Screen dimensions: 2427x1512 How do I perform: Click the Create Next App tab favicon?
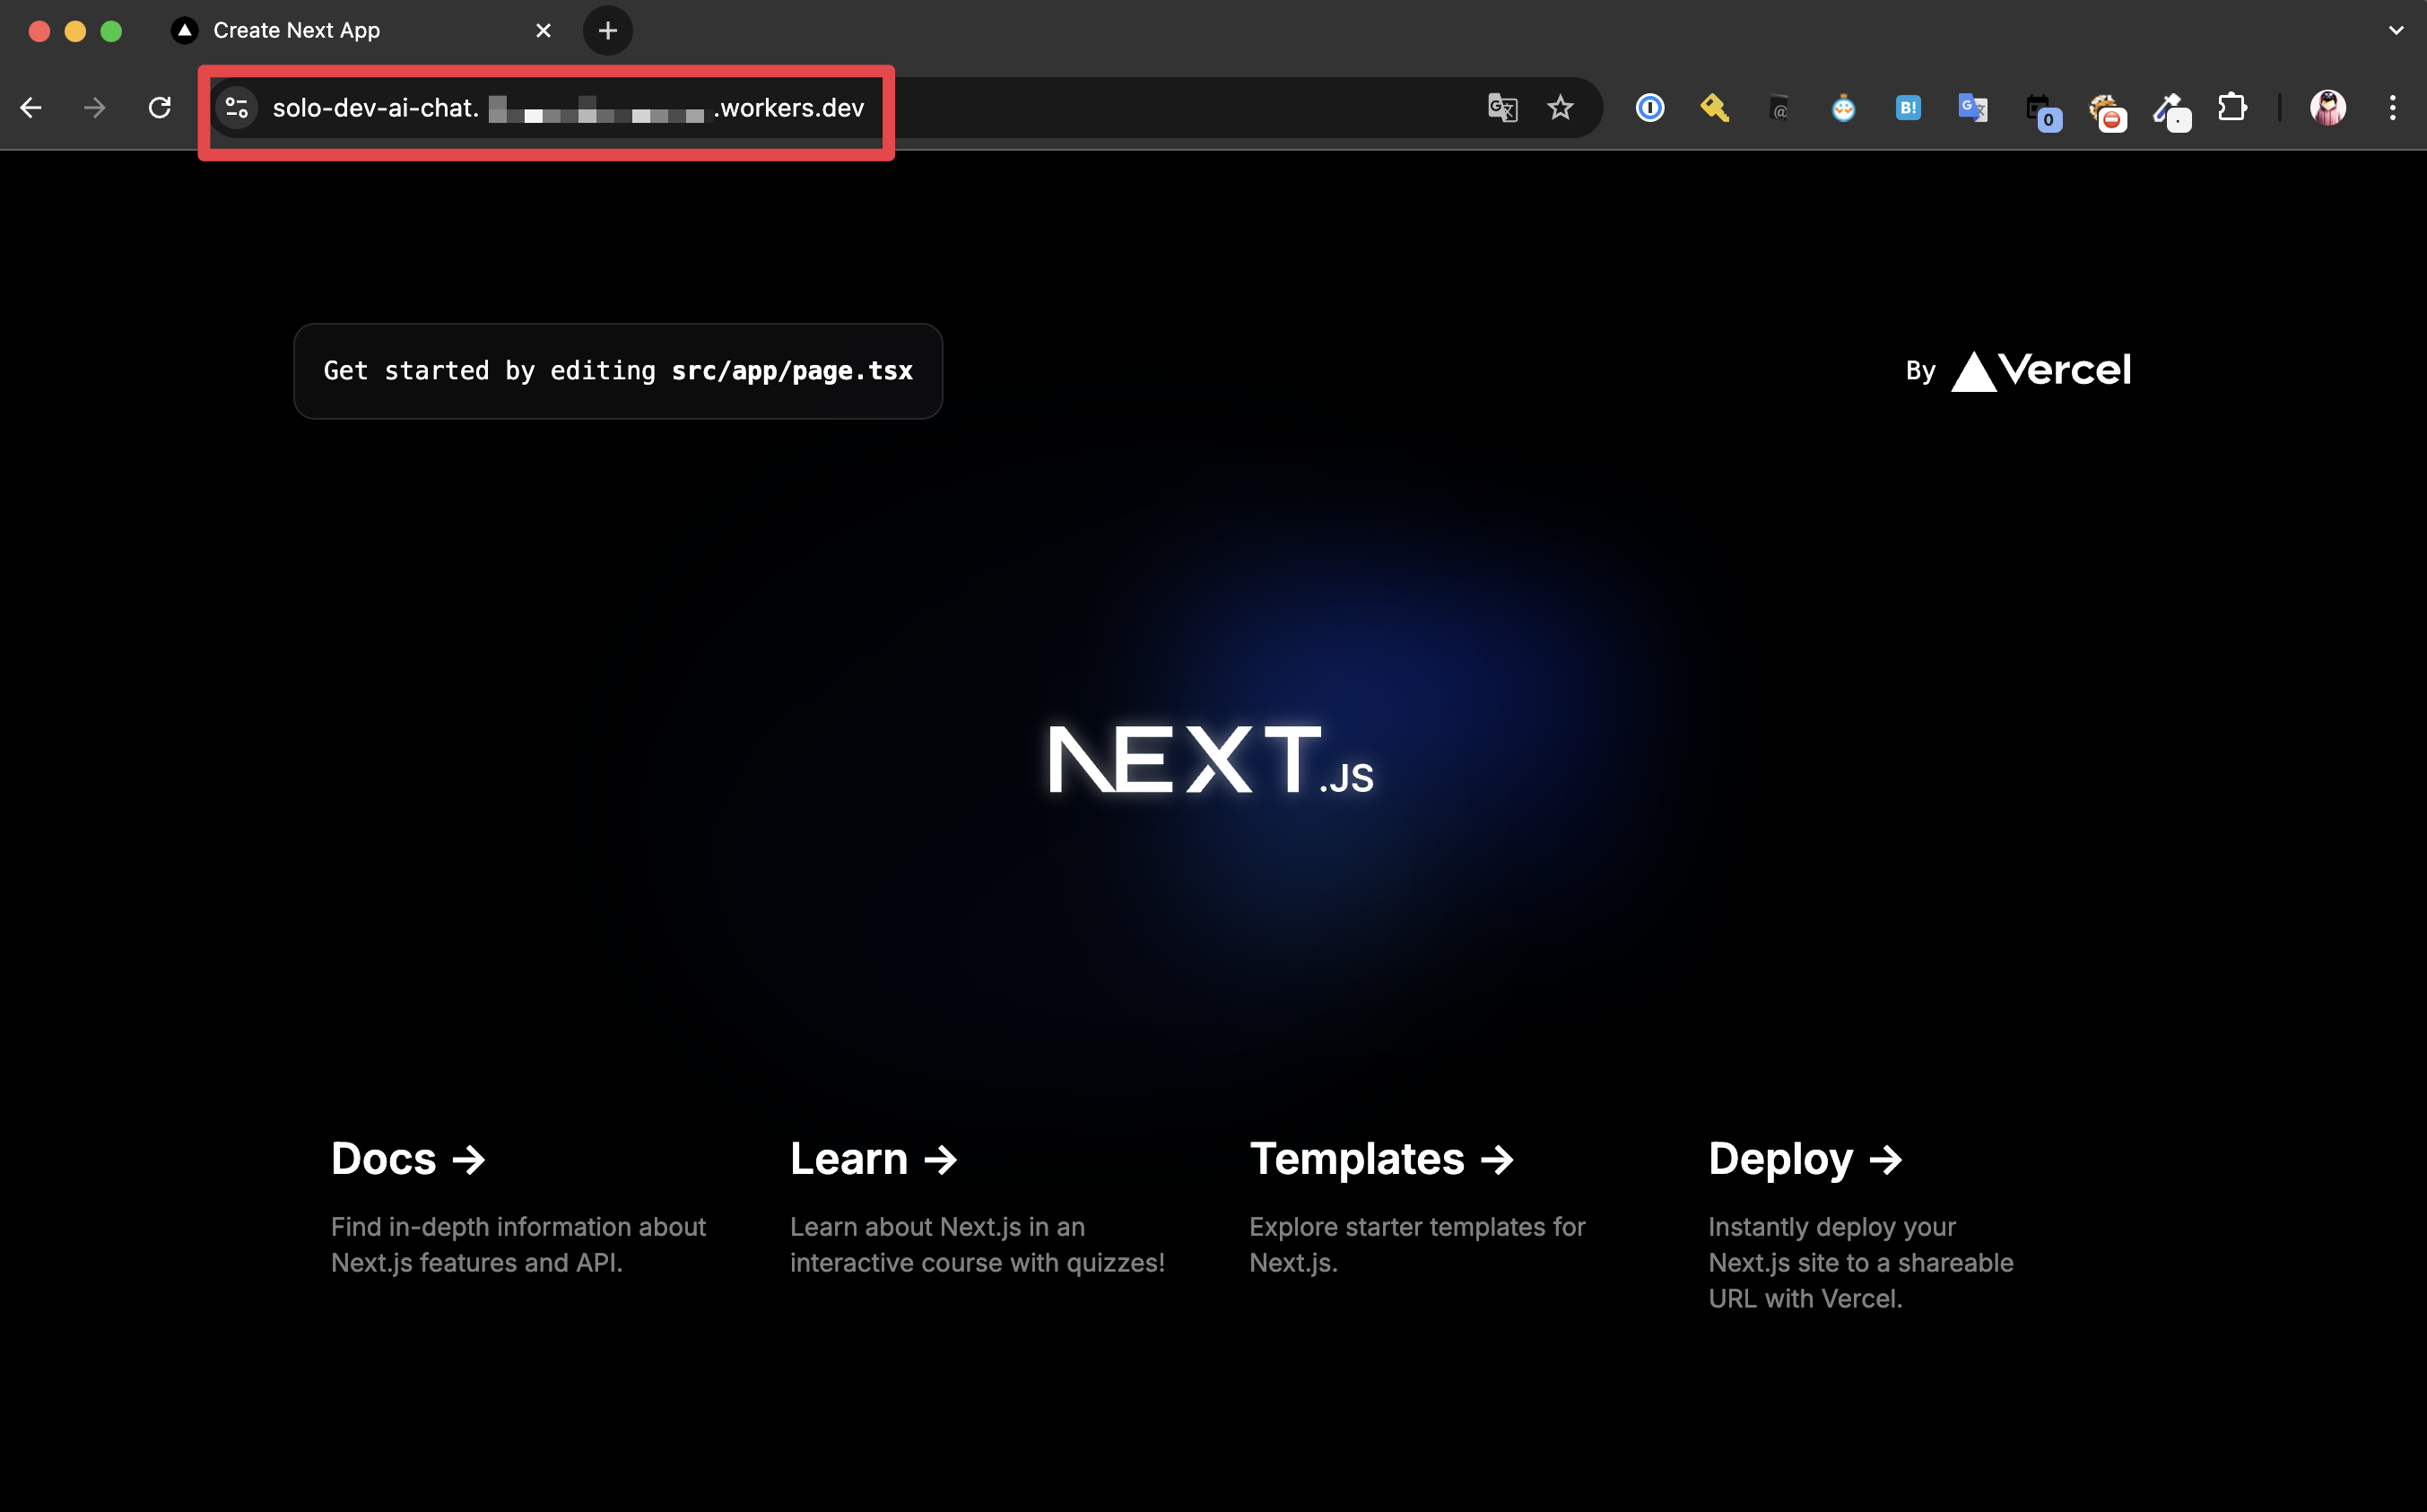[x=184, y=31]
